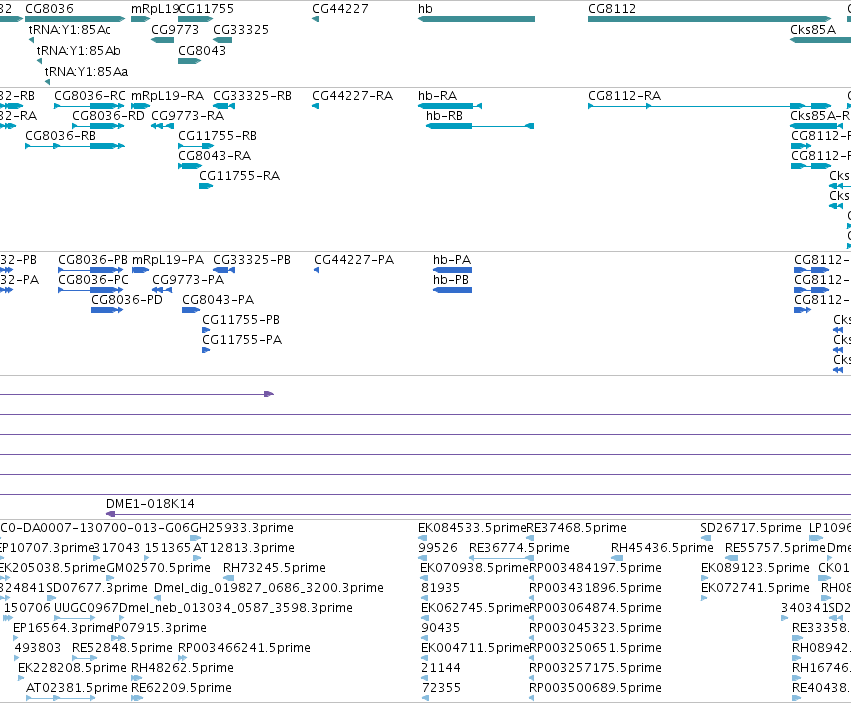Select the RE37468.5prime EST

pos(530,538)
